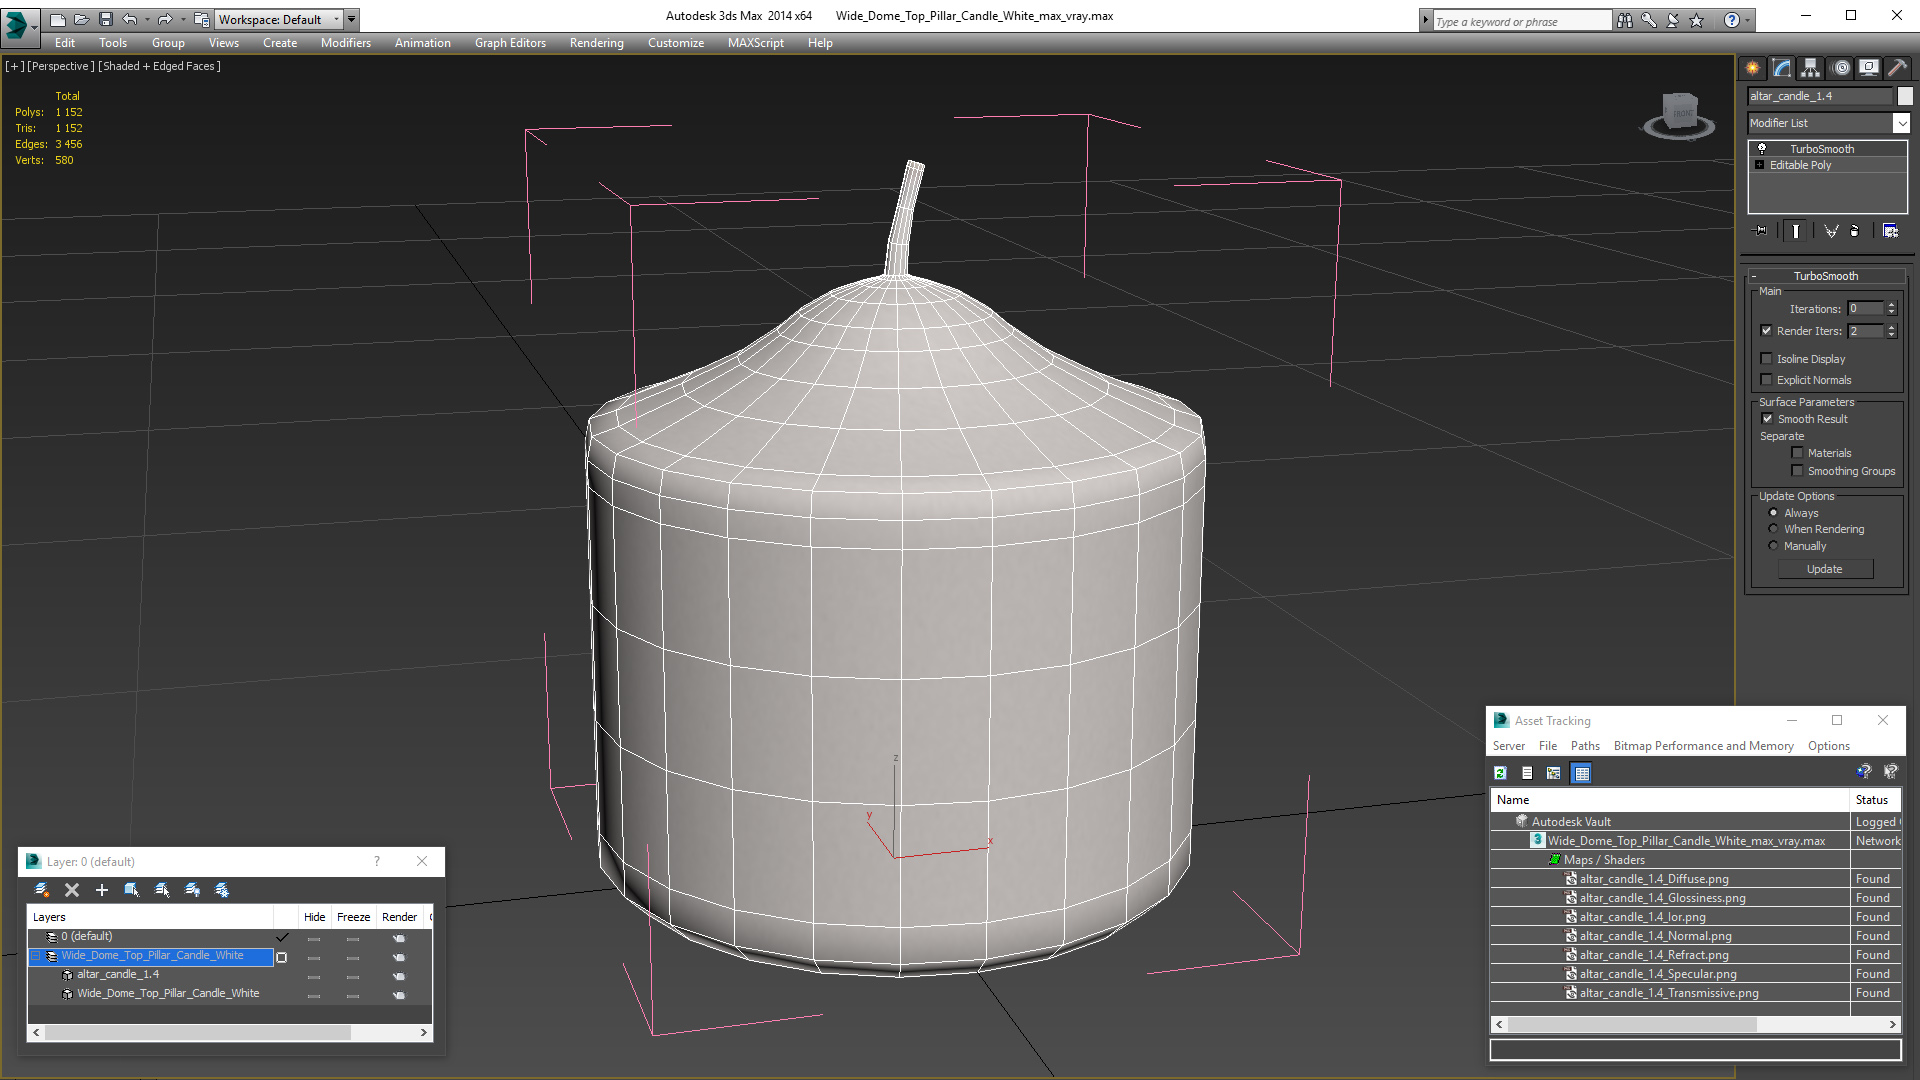Click Pin Stack icon below modifier stack
This screenshot has height=1080, width=1920.
[x=1762, y=231]
